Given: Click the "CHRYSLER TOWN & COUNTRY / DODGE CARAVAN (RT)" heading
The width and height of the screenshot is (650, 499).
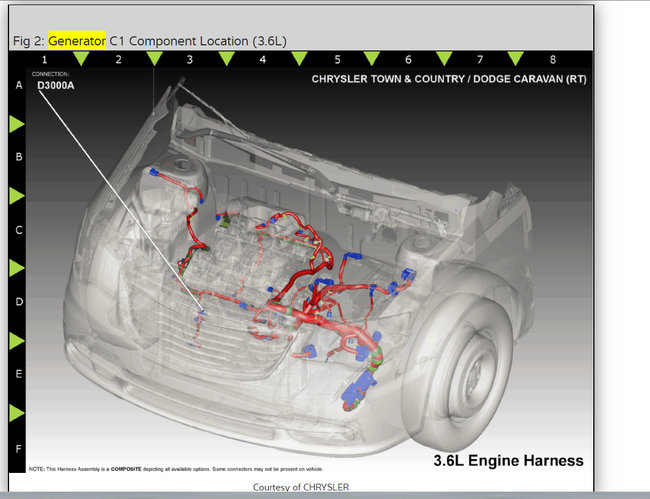Looking at the screenshot, I should tap(449, 79).
